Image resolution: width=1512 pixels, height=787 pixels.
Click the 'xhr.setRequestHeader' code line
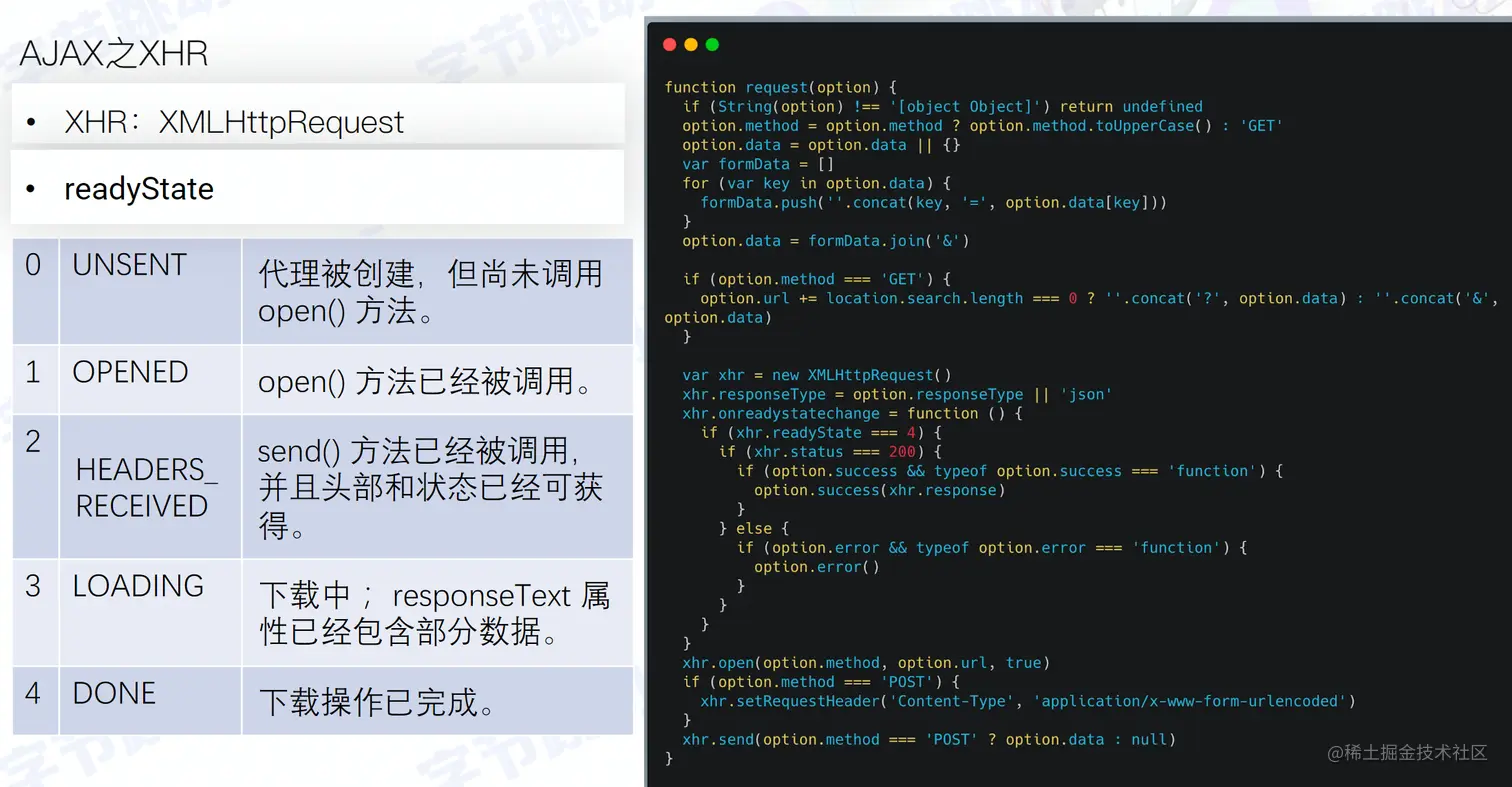click(1028, 701)
